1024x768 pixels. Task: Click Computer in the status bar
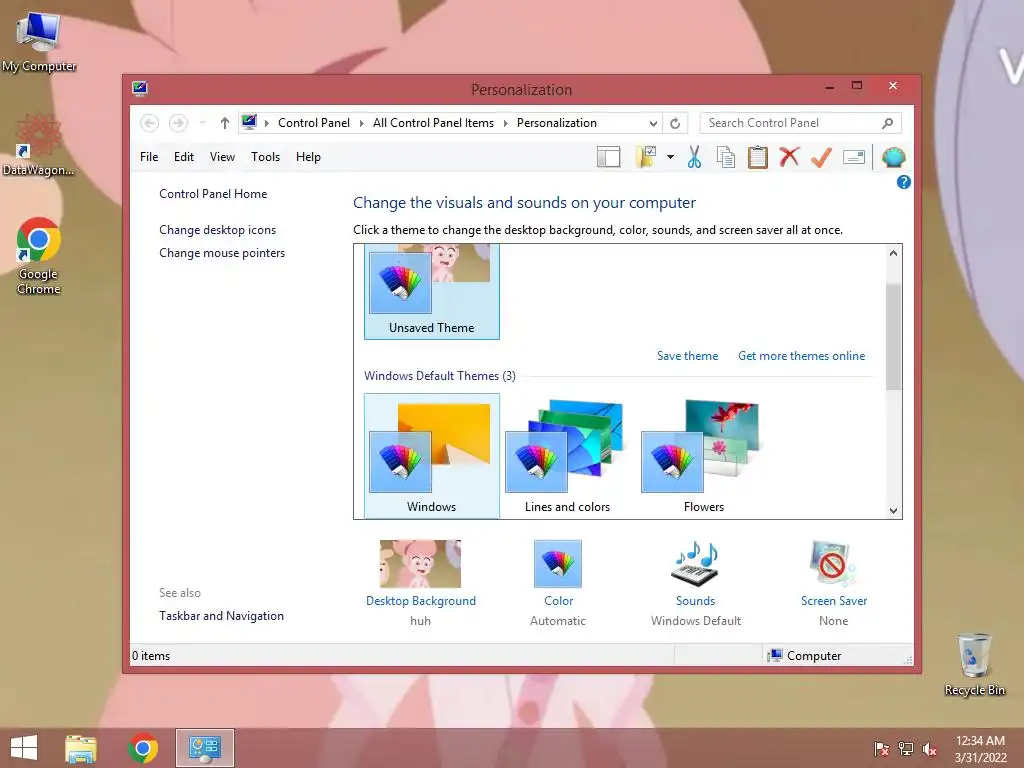(805, 656)
